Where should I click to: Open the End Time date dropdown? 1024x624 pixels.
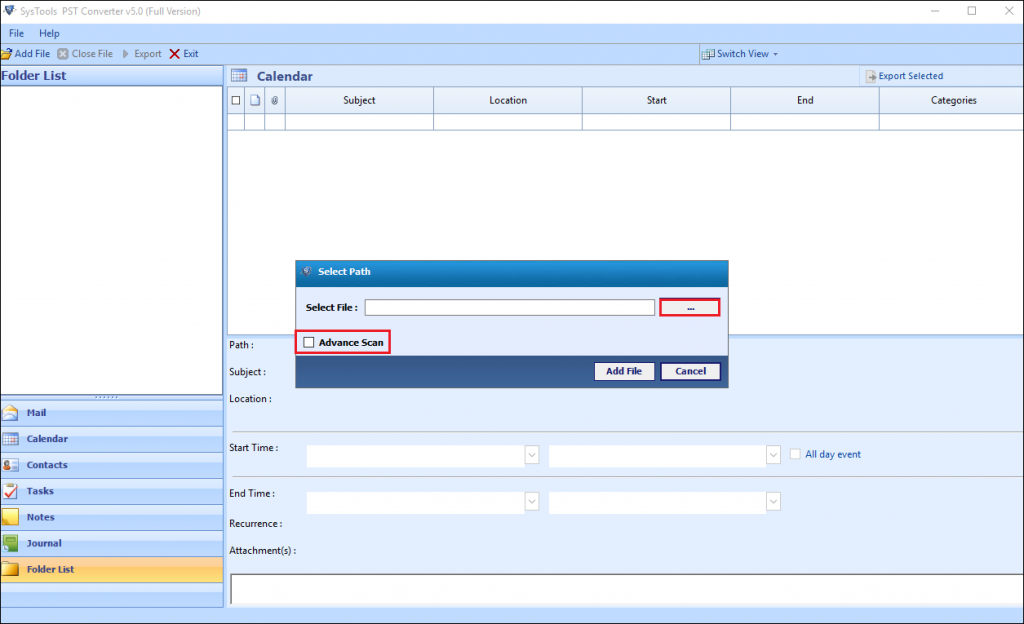(x=531, y=501)
